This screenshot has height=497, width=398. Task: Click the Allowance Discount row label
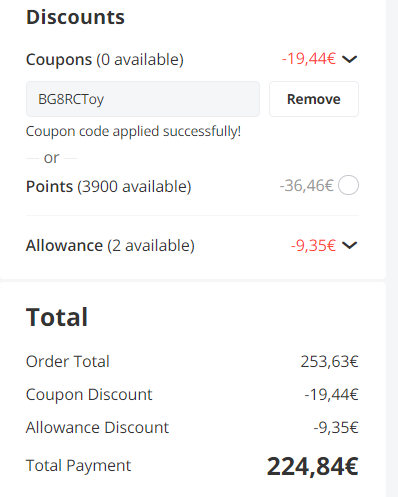(x=97, y=427)
